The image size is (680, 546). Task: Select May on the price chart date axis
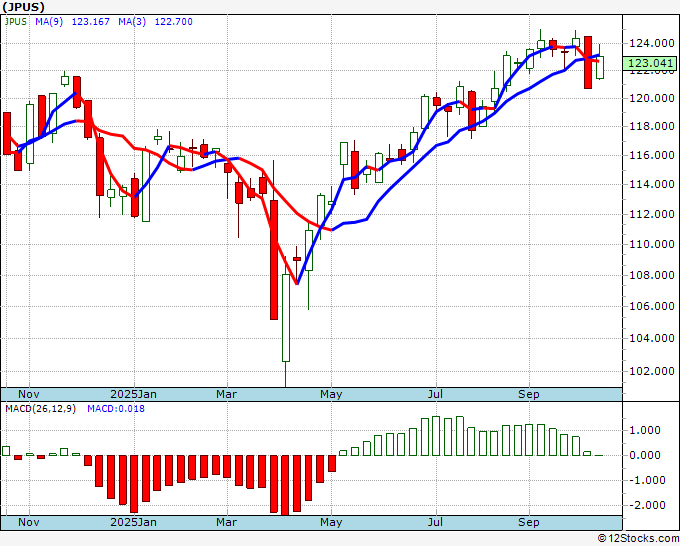coord(331,394)
